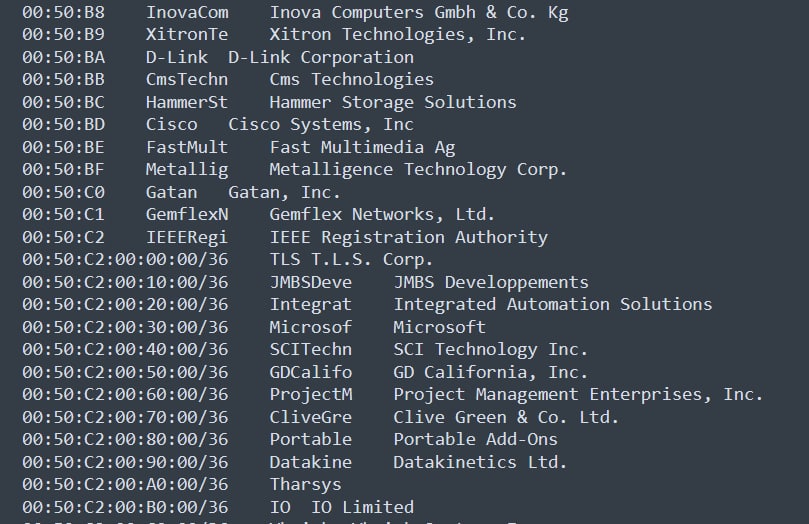
Task: Click the GD California, Inc. text
Action: 490,372
